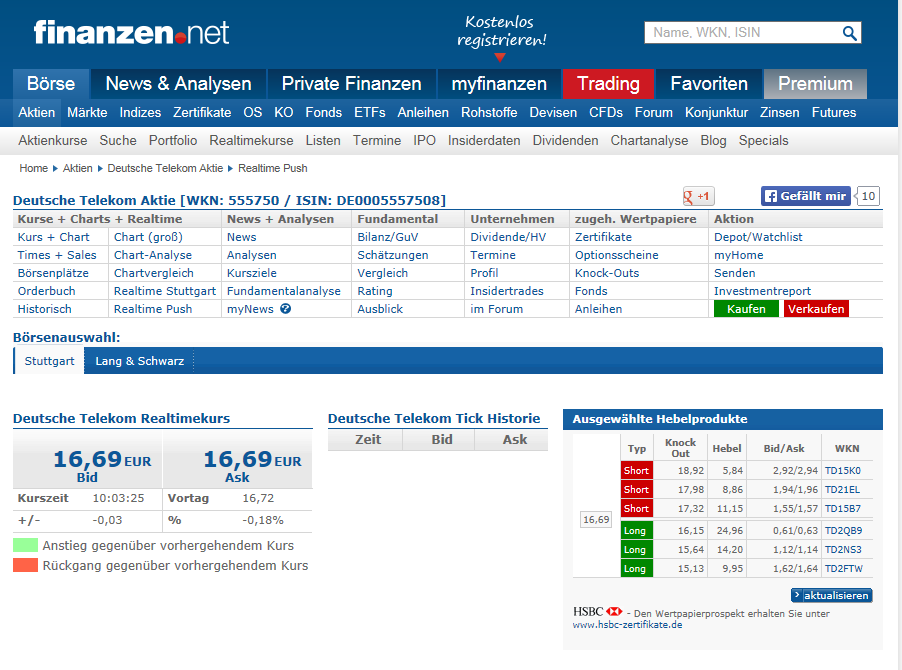Viewport: 902px width, 670px height.
Task: Click the finanzen.net logo
Action: (131, 32)
